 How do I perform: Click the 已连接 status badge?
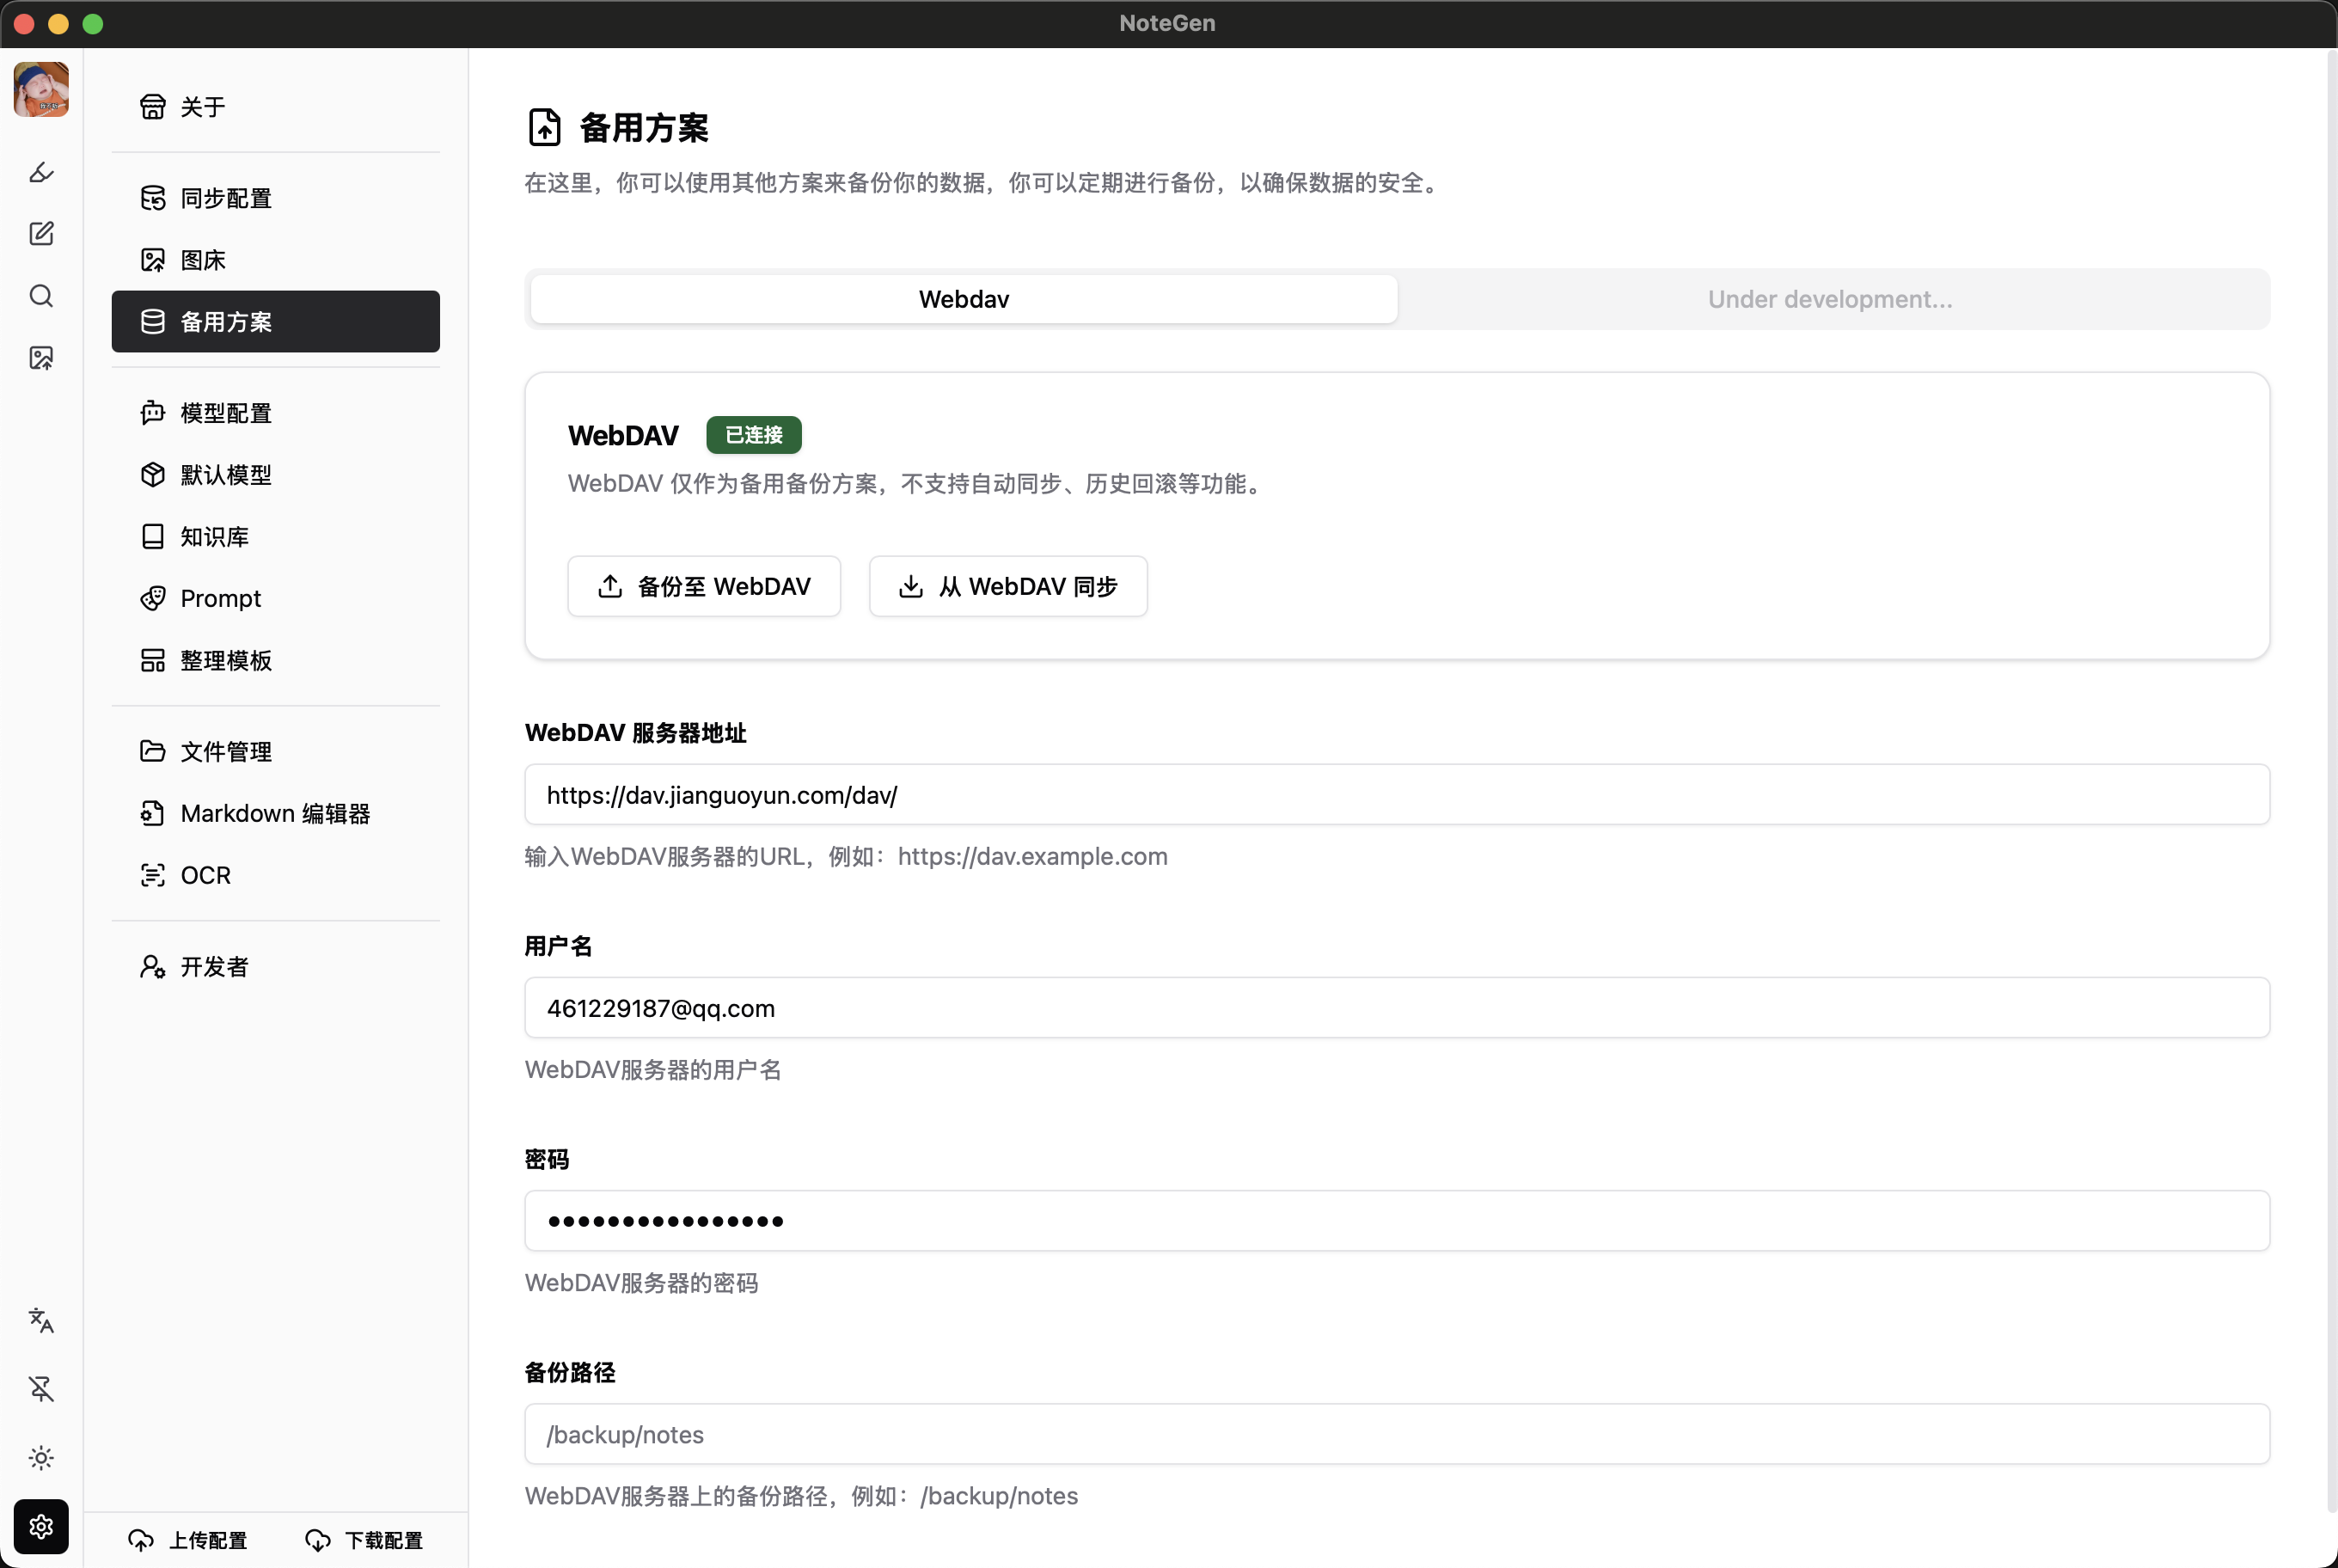pyautogui.click(x=754, y=435)
